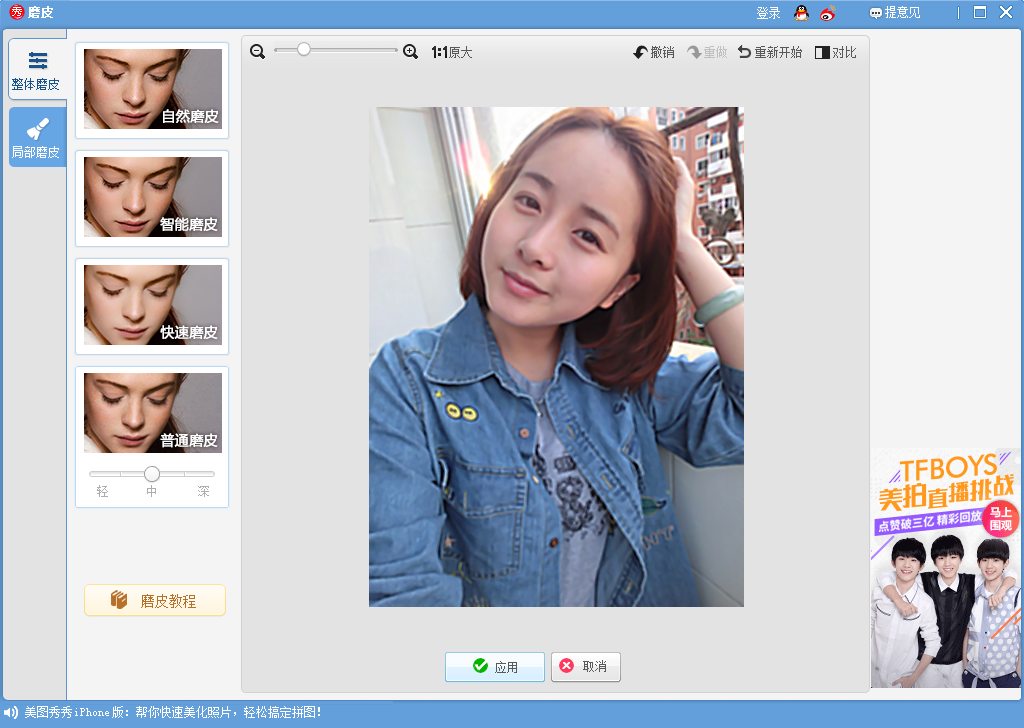Click the zoom in magnifier icon
The width and height of the screenshot is (1024, 728).
[410, 52]
